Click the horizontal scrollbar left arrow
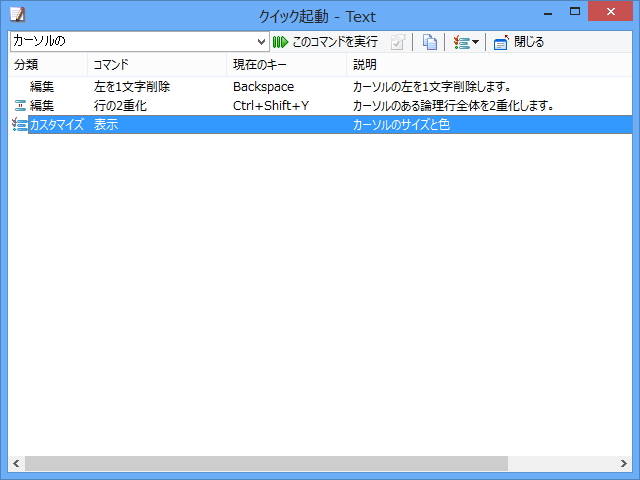Screen dimensions: 640x480 (x=16, y=463)
